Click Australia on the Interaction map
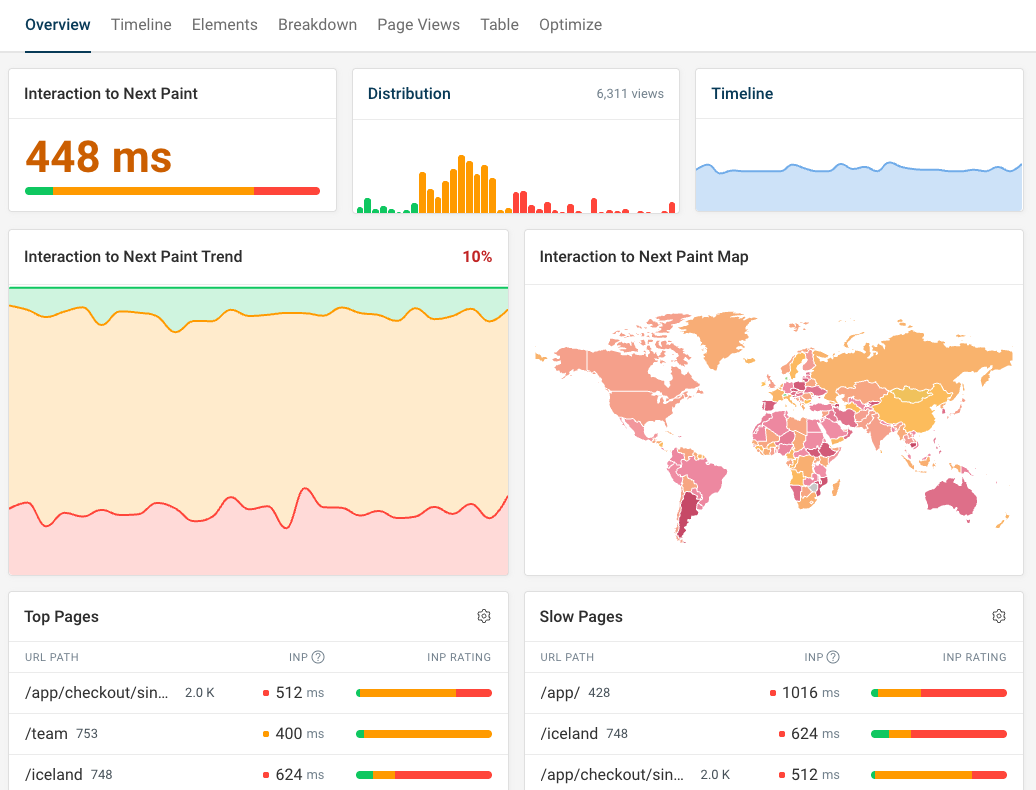This screenshot has width=1036, height=790. [x=951, y=497]
